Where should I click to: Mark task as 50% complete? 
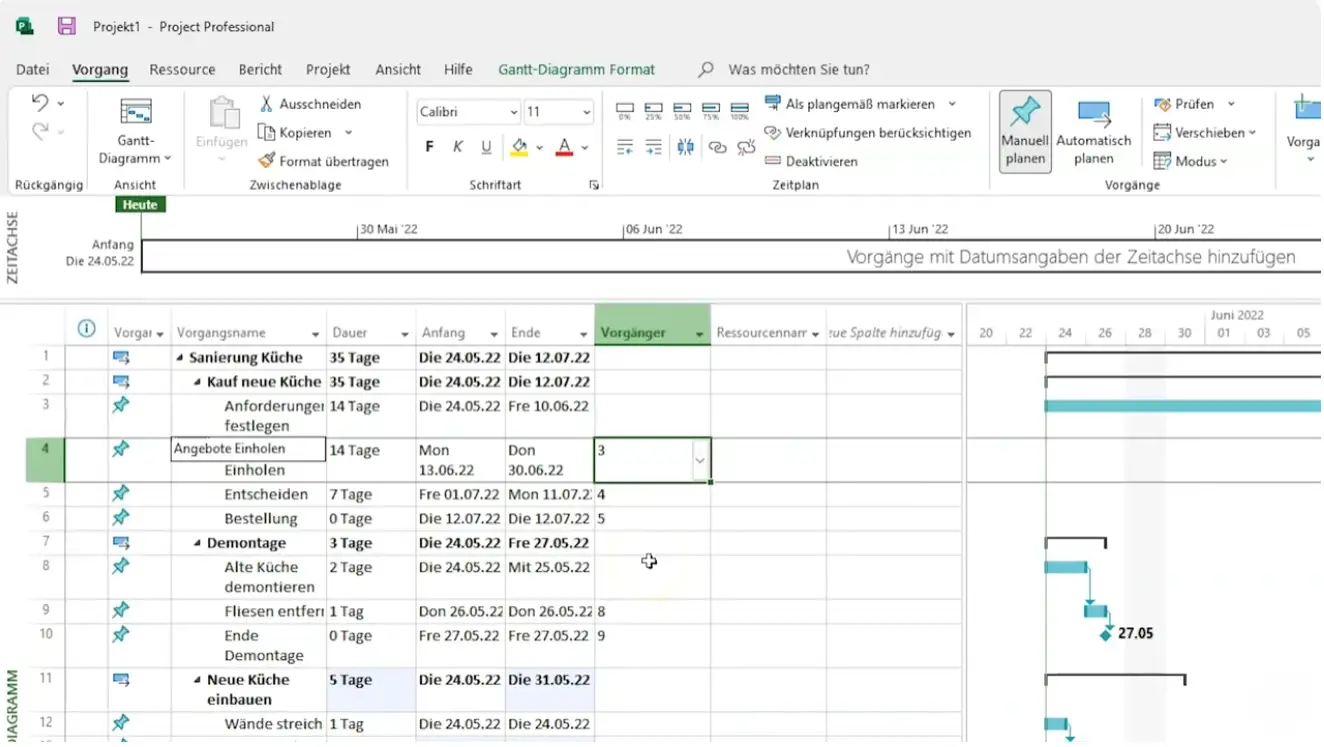click(x=682, y=109)
